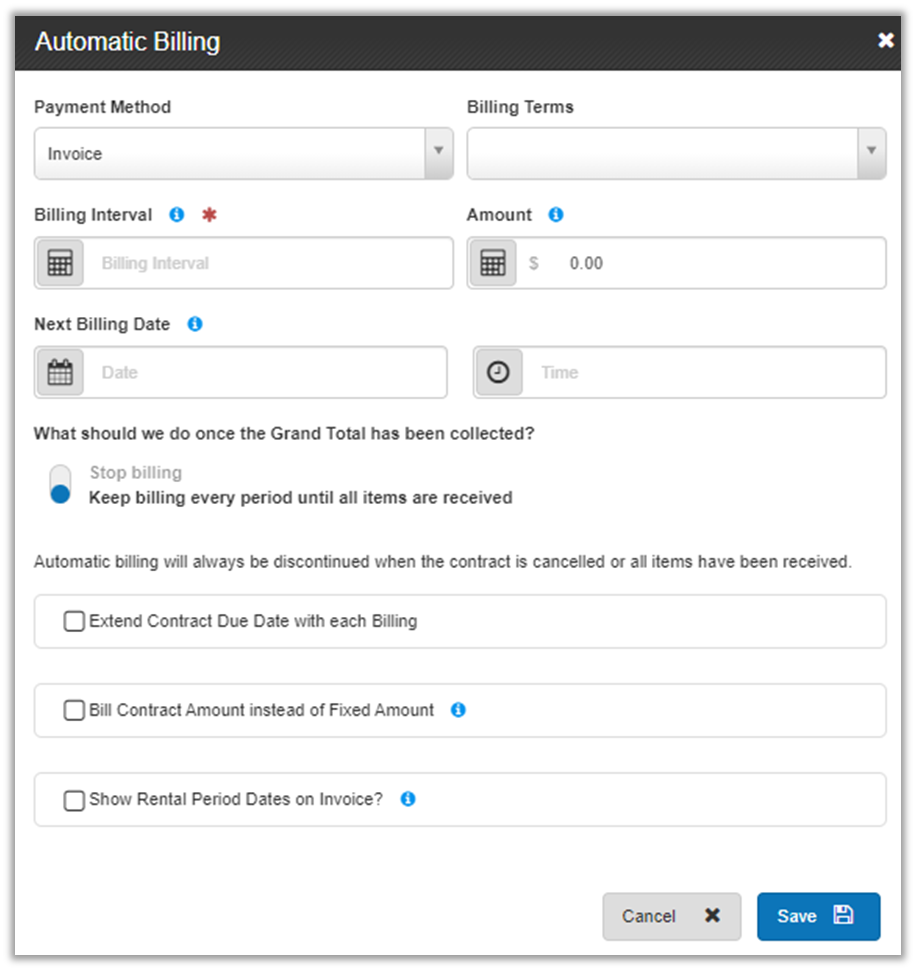The height and width of the screenshot is (971, 916).
Task: Click info icon beside Bill Contract Amount option
Action: tap(458, 710)
